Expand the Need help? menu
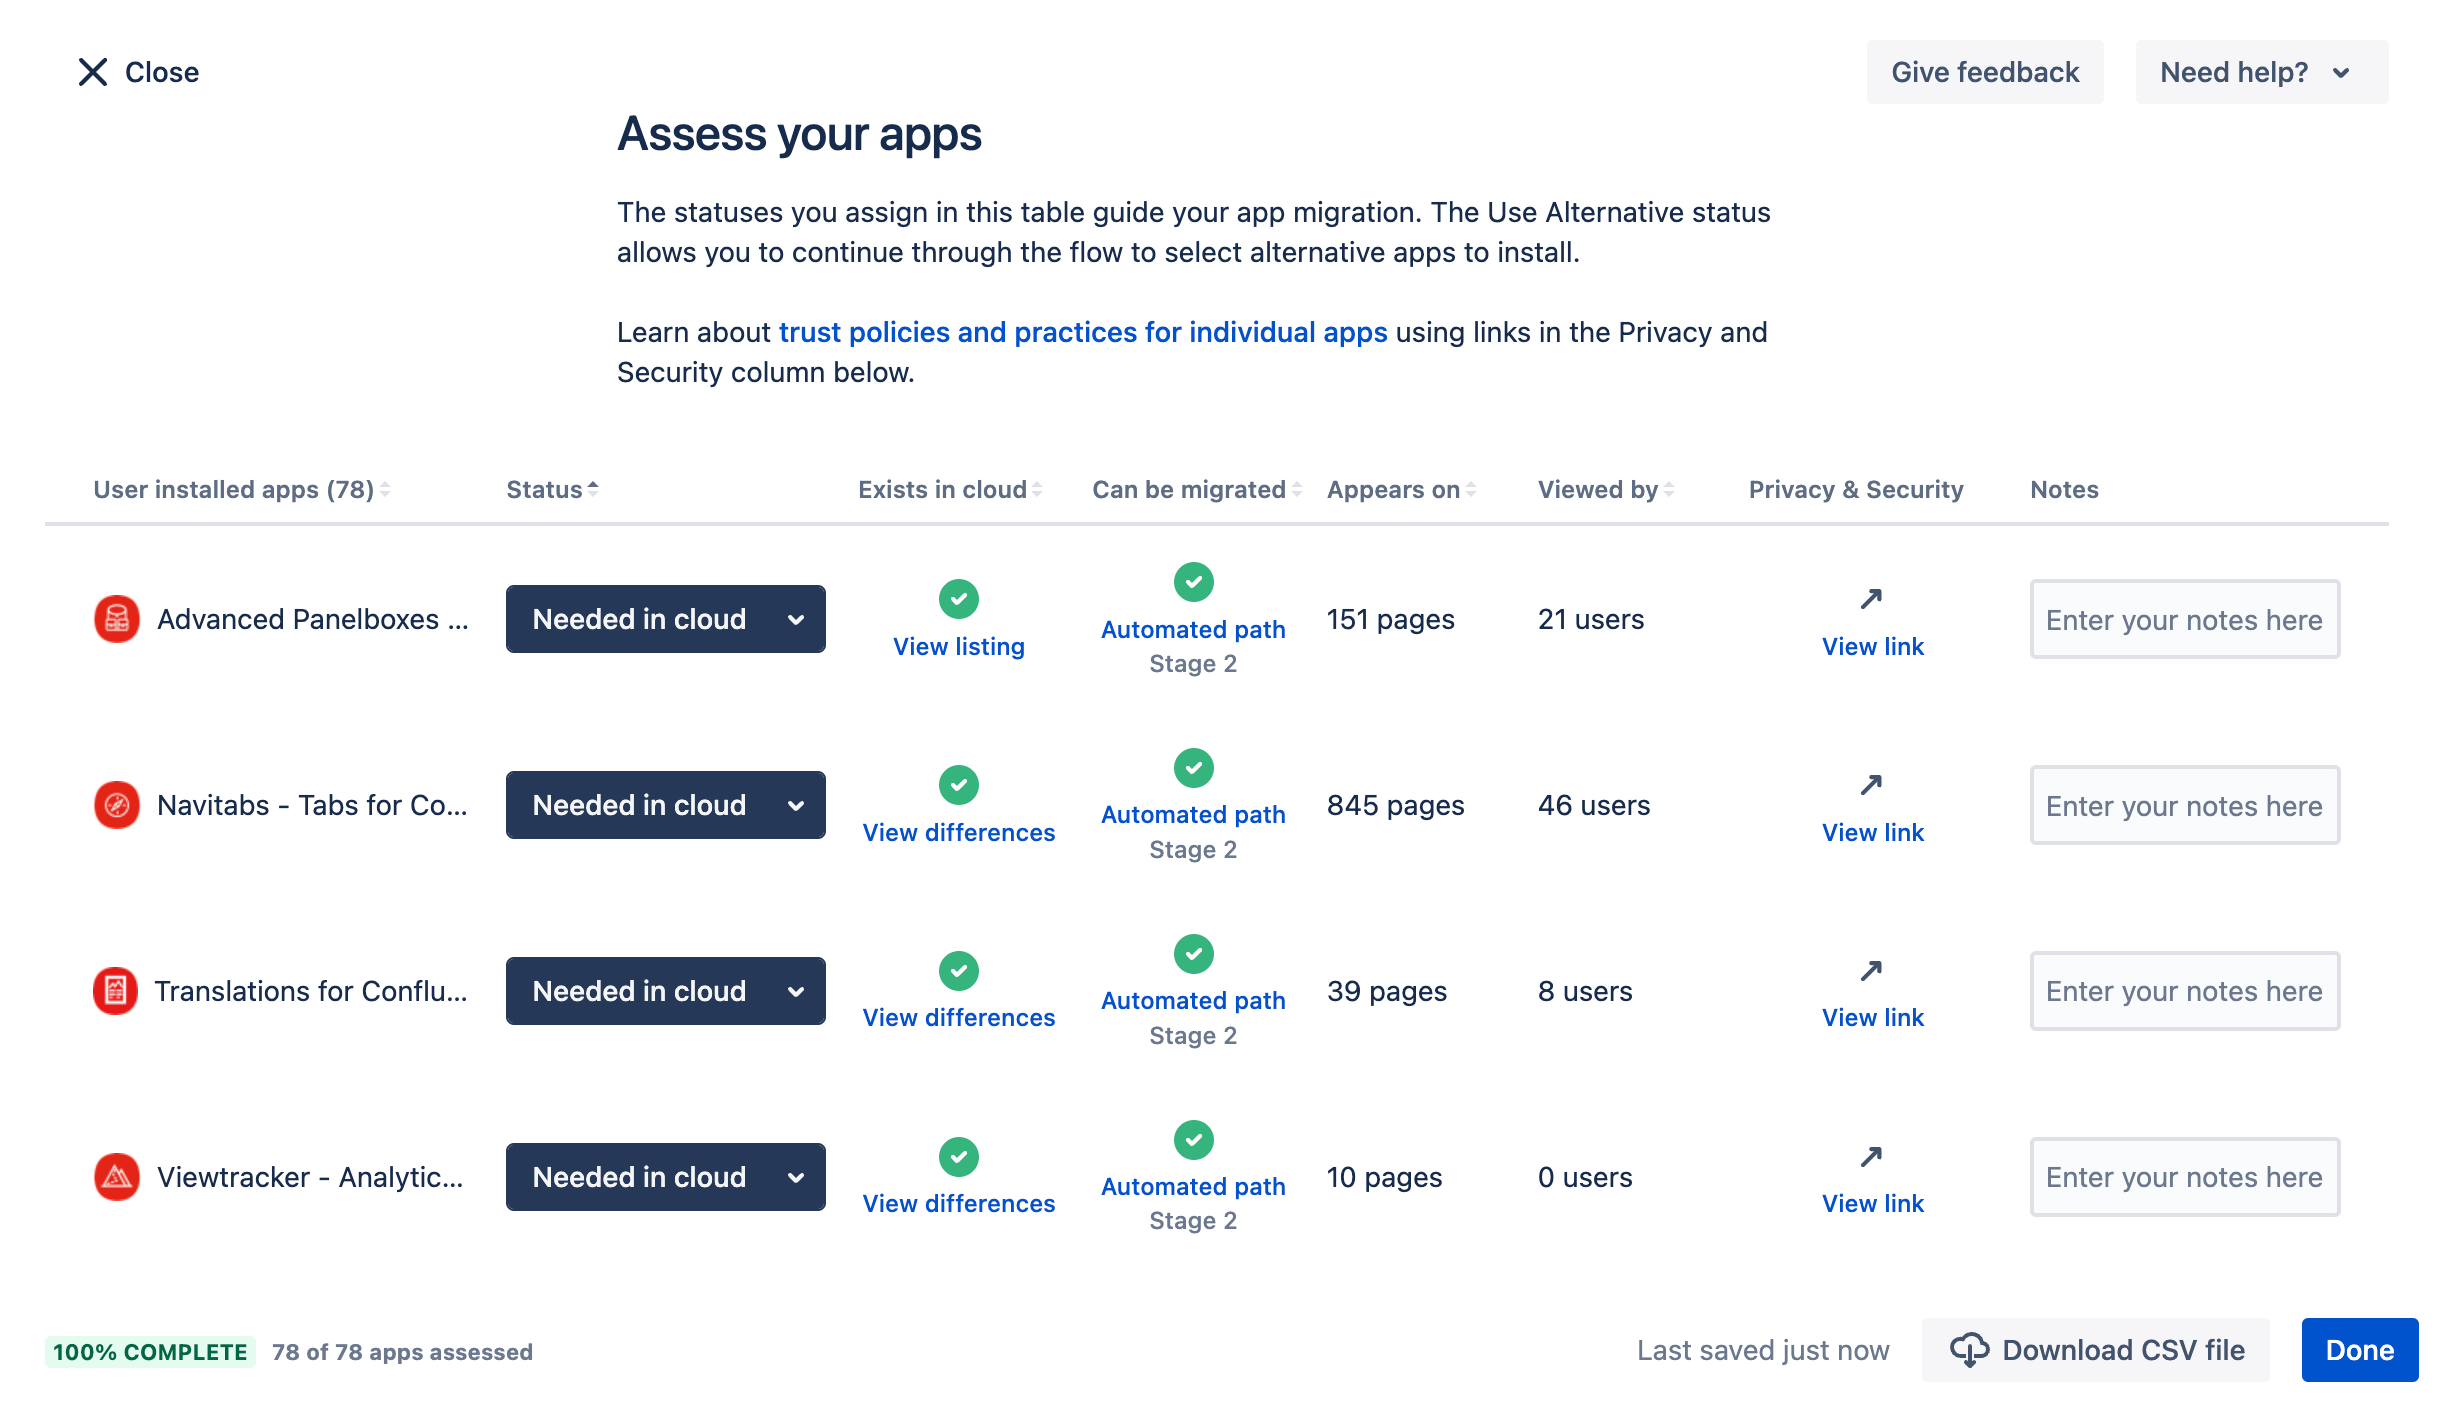Image resolution: width=2439 pixels, height=1413 pixels. click(2260, 72)
